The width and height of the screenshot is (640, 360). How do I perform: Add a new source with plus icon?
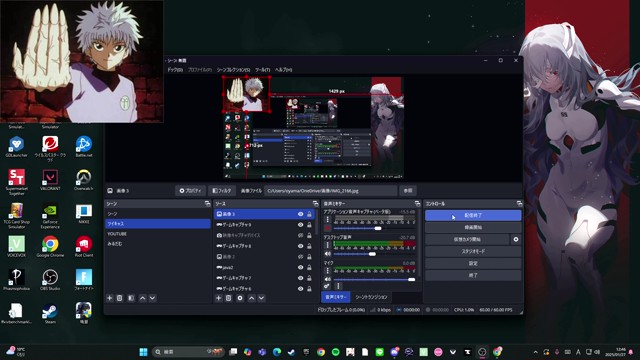click(x=218, y=298)
